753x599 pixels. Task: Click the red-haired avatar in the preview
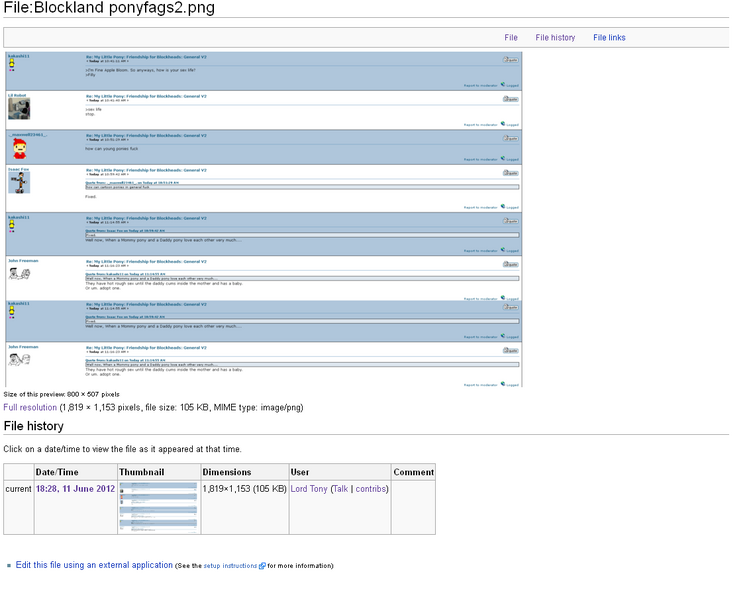pyautogui.click(x=19, y=149)
